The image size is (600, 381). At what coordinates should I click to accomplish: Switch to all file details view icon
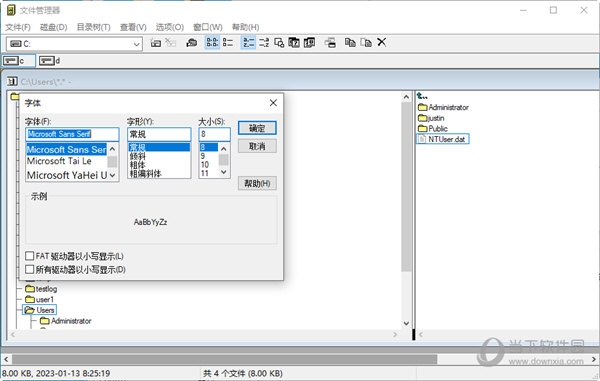pos(228,42)
